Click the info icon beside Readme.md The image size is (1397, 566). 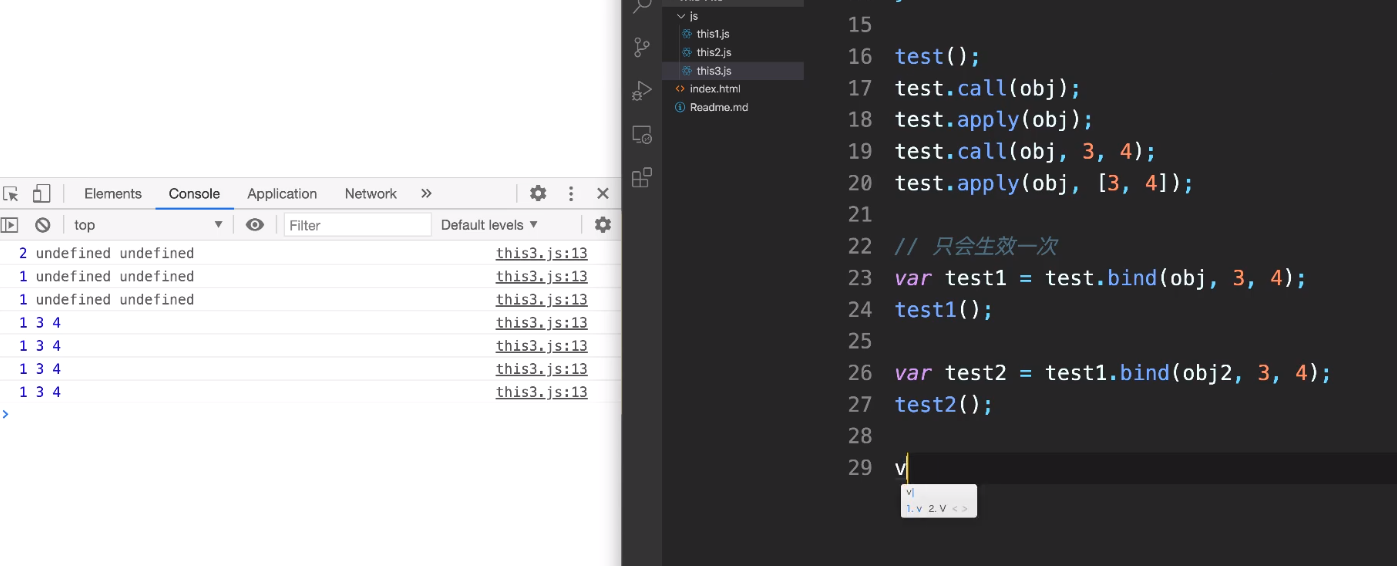[x=680, y=107]
